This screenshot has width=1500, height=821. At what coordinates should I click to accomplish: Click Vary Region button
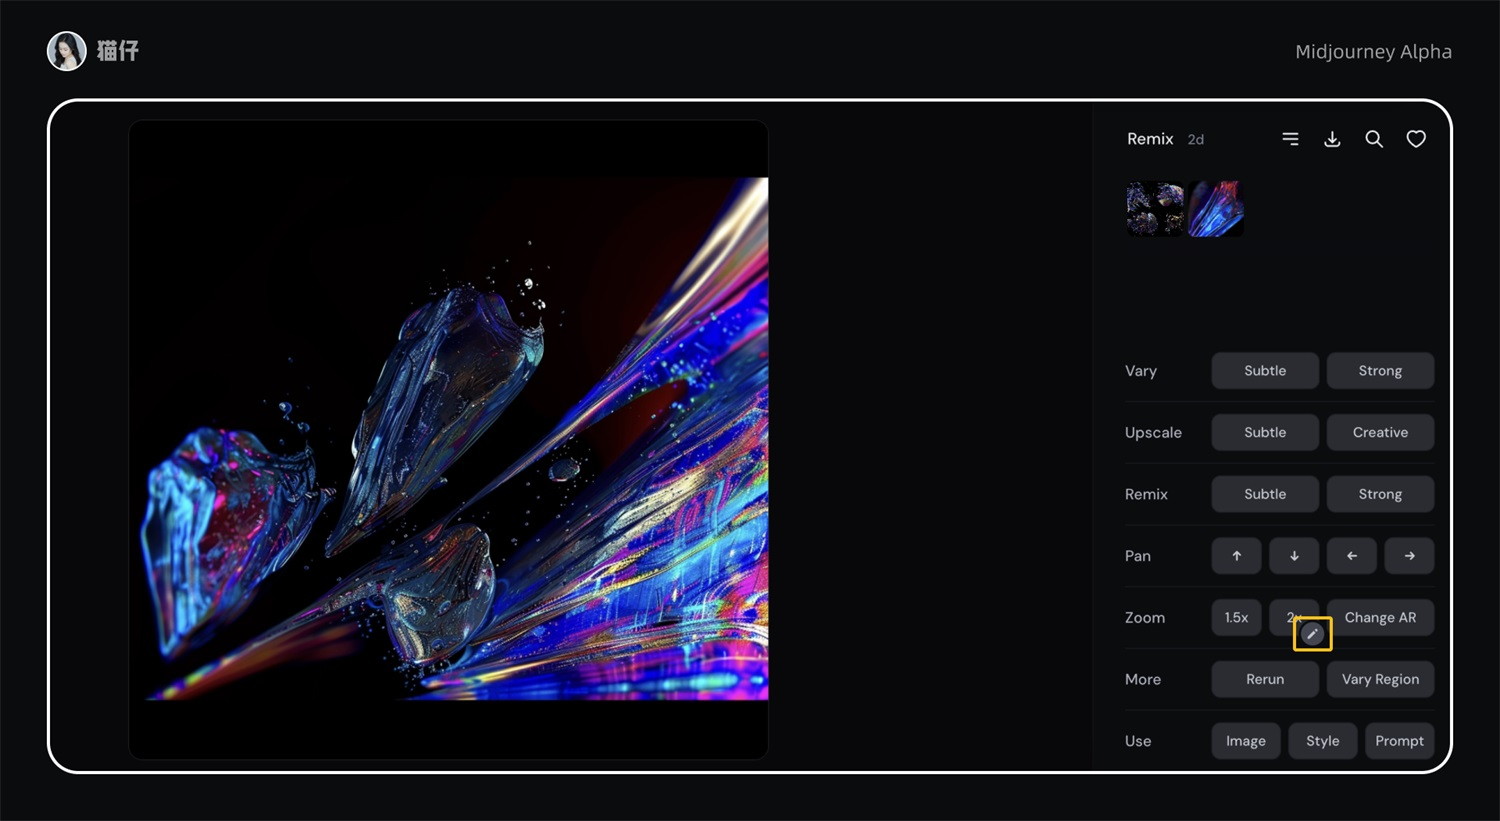[x=1380, y=680]
